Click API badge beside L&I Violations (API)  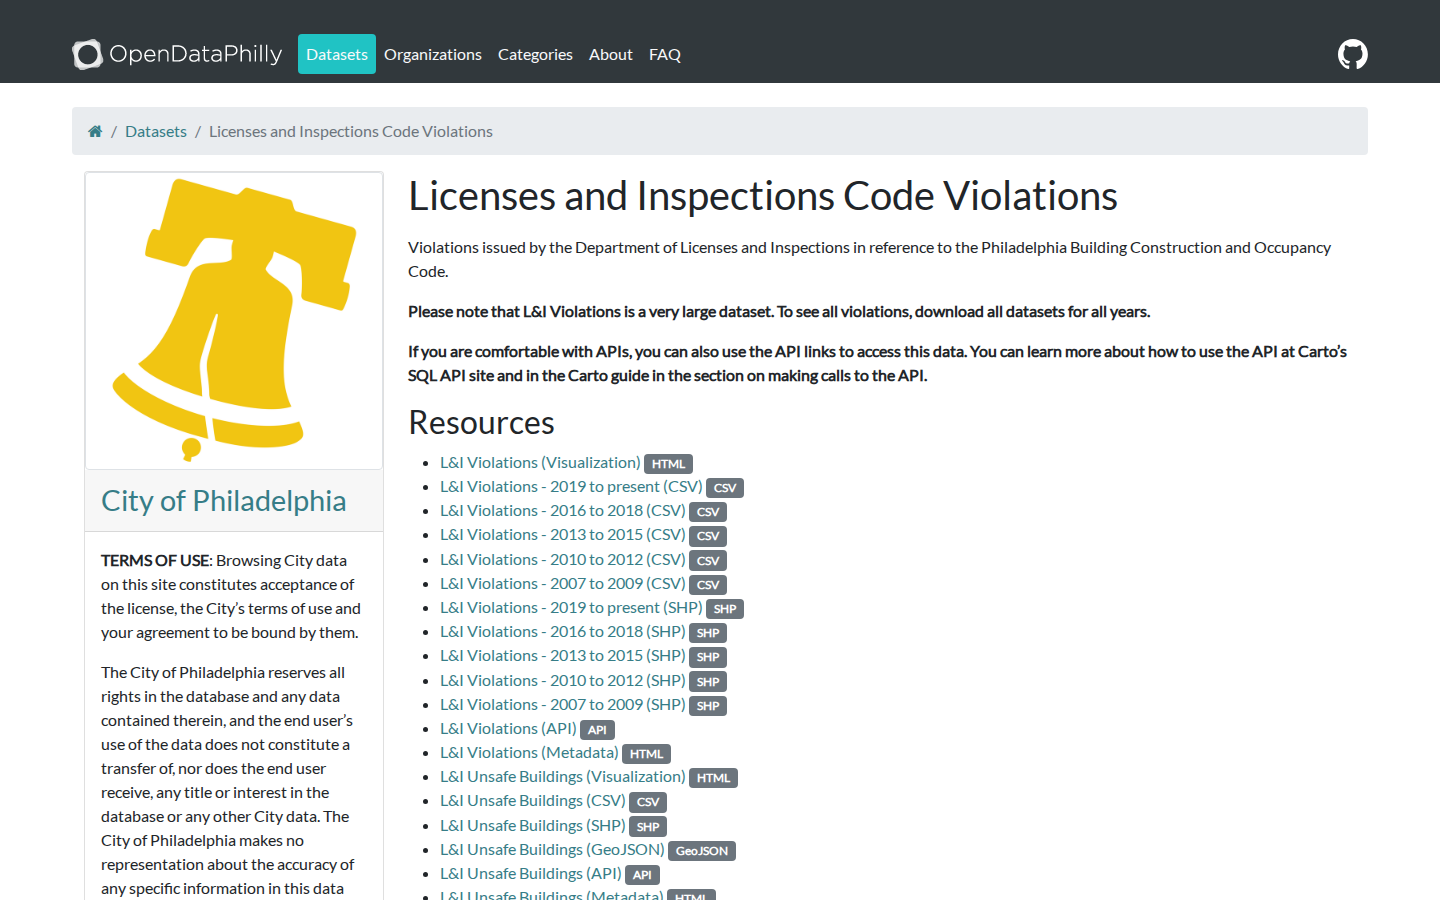[597, 730]
